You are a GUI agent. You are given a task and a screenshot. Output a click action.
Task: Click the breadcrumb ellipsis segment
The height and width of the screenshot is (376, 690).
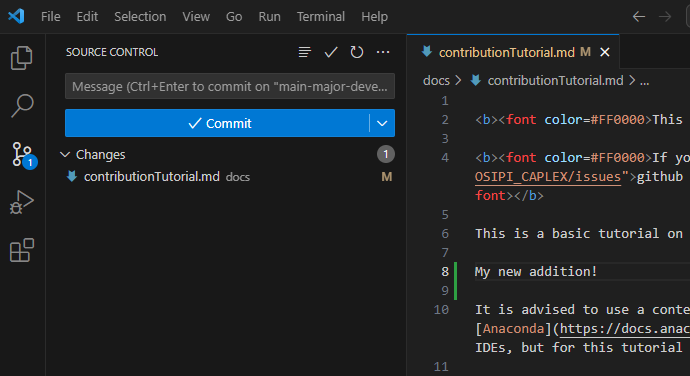click(x=644, y=81)
